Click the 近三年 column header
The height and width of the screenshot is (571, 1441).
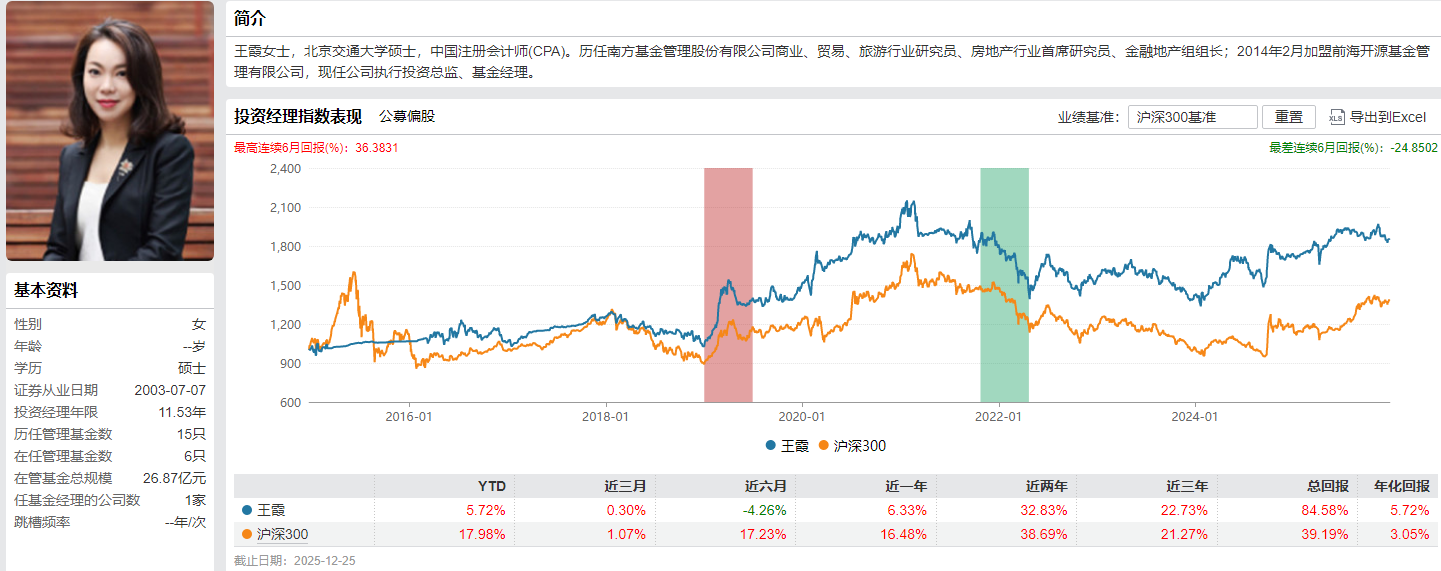tap(1187, 486)
